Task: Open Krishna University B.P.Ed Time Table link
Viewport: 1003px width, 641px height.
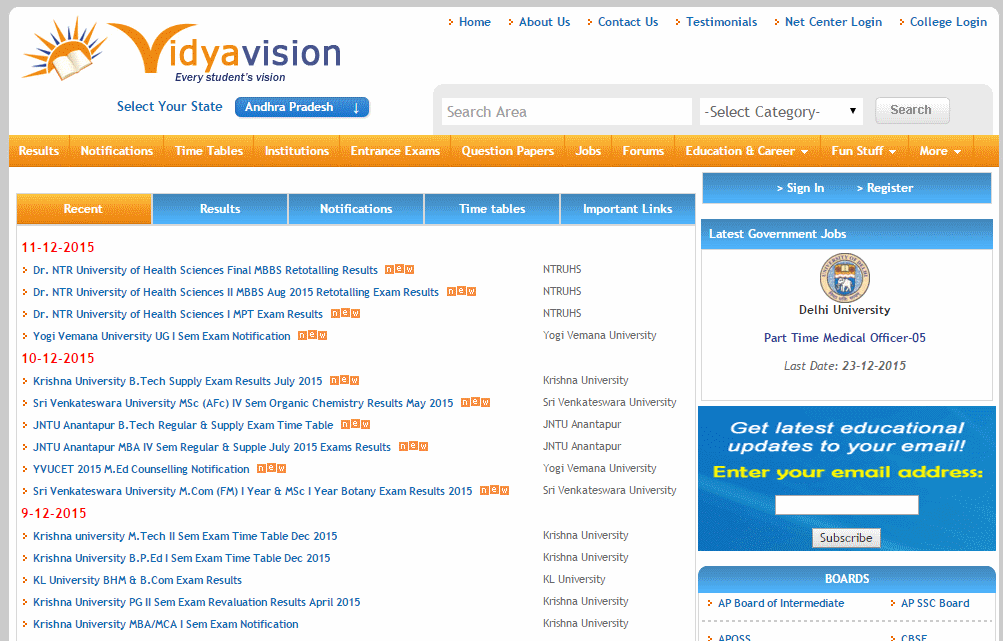Action: (x=182, y=558)
